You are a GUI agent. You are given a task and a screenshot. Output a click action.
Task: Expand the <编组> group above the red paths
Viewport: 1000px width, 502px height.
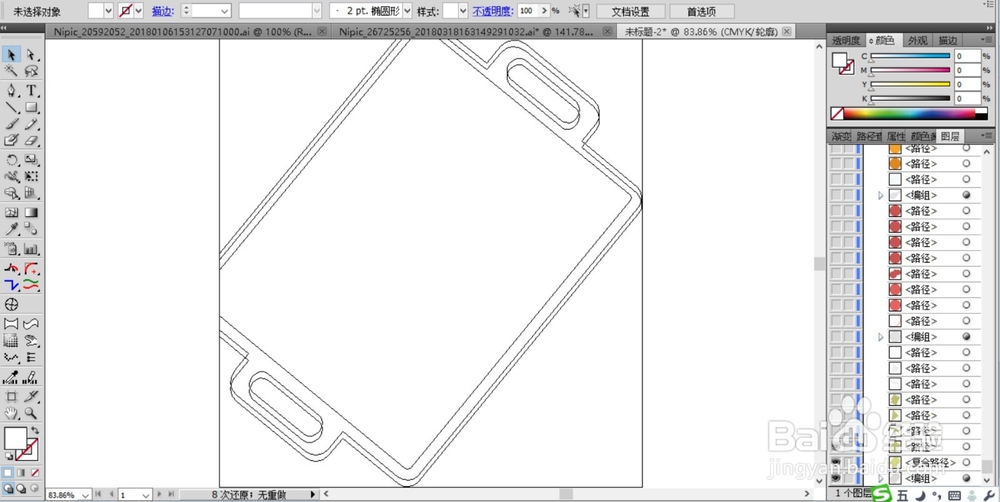point(881,195)
